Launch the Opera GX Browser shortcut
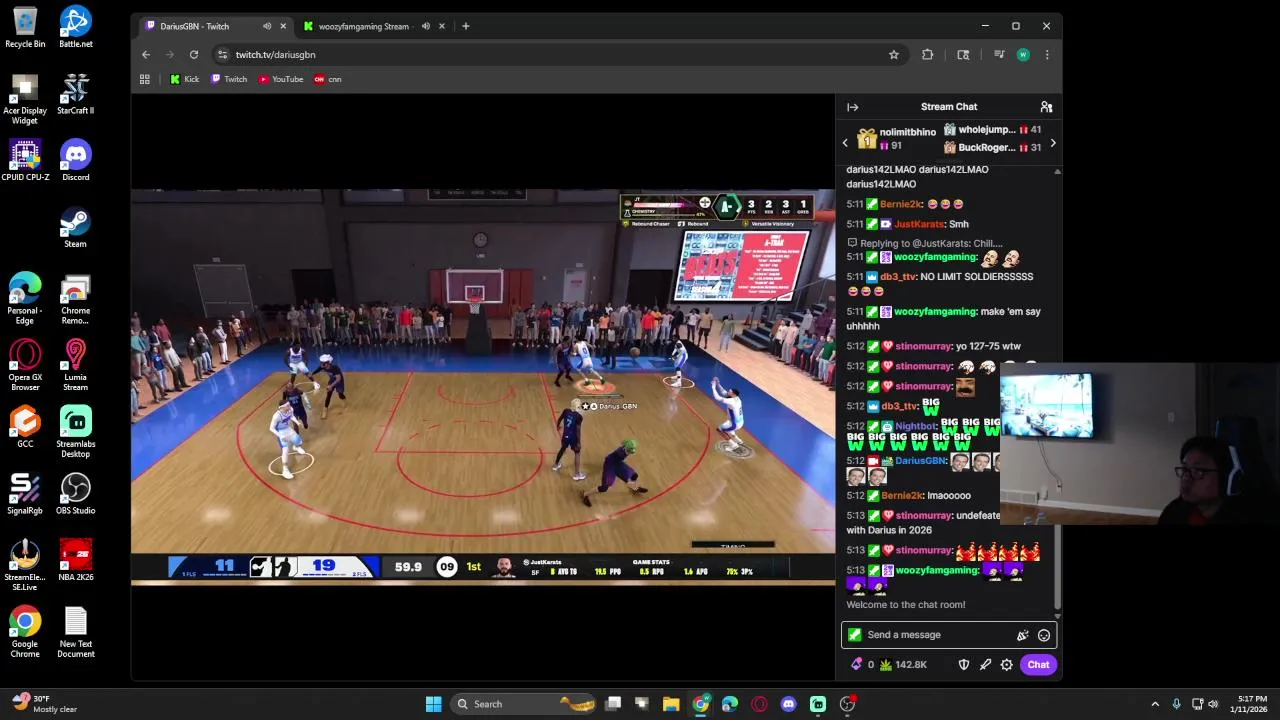The image size is (1280, 720). 25,366
